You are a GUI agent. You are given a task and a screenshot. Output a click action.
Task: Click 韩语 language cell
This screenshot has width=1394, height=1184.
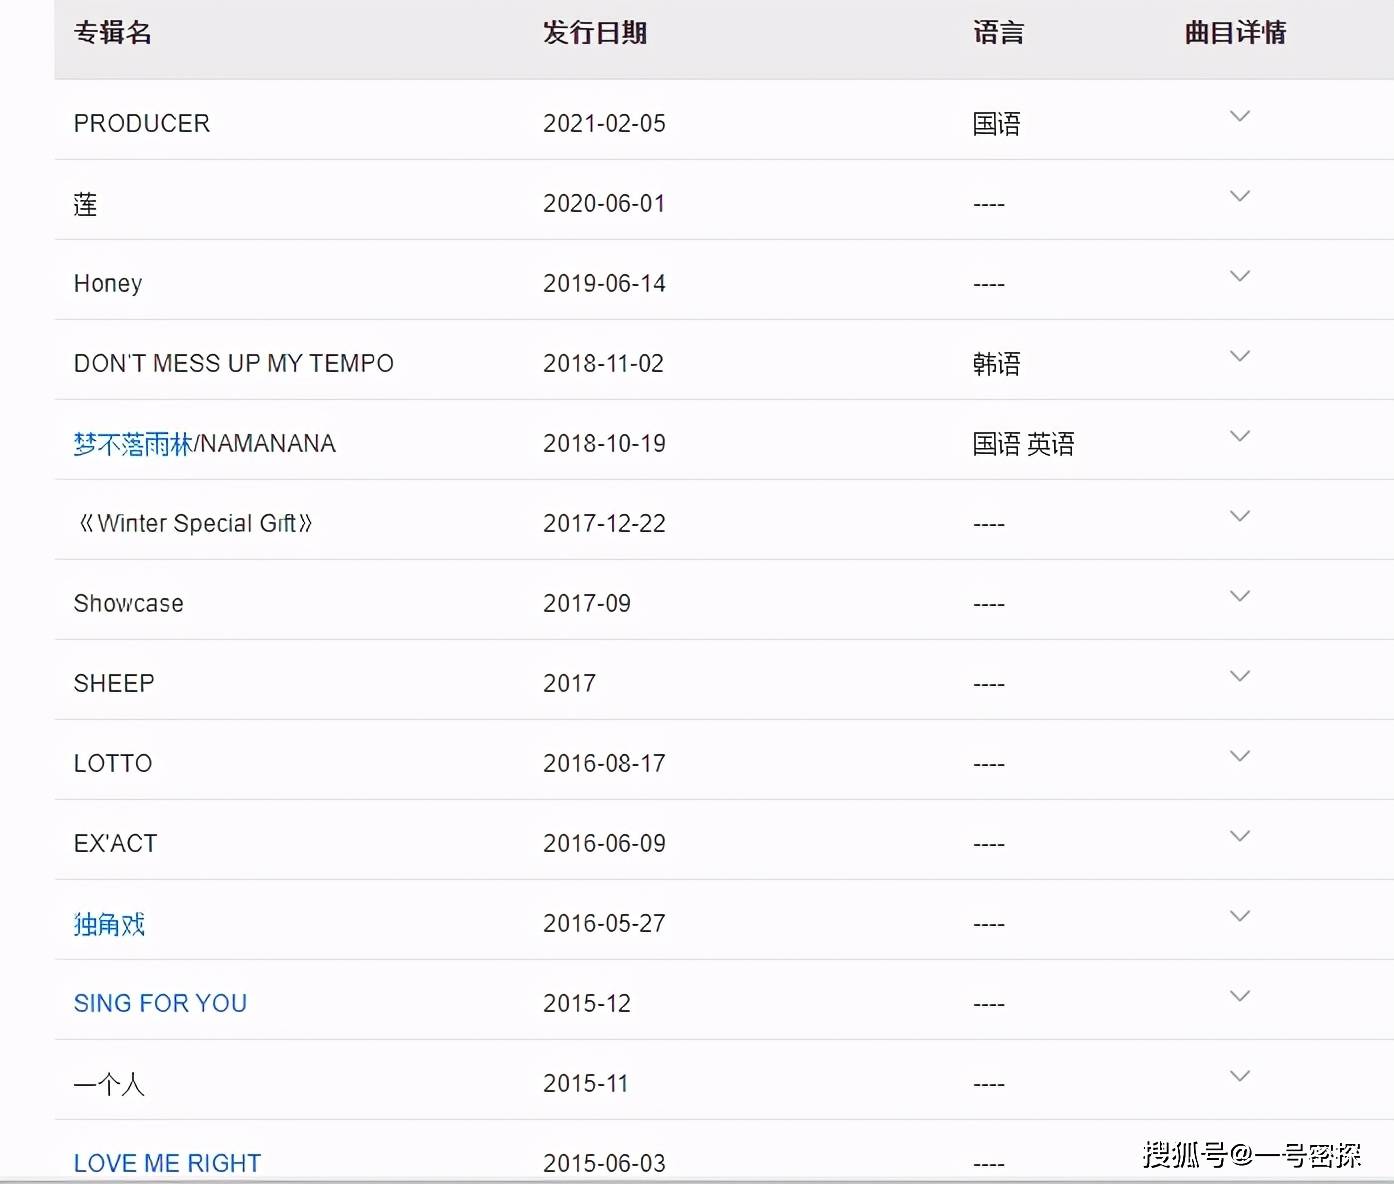(x=997, y=364)
